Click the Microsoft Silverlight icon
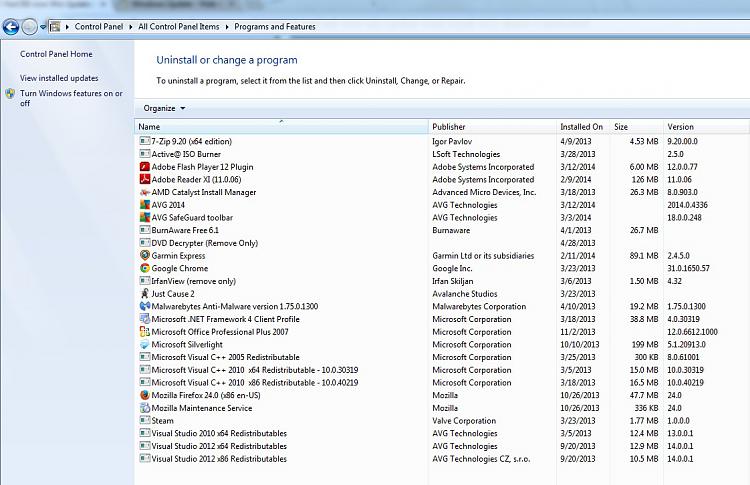750x485 pixels. [x=144, y=344]
